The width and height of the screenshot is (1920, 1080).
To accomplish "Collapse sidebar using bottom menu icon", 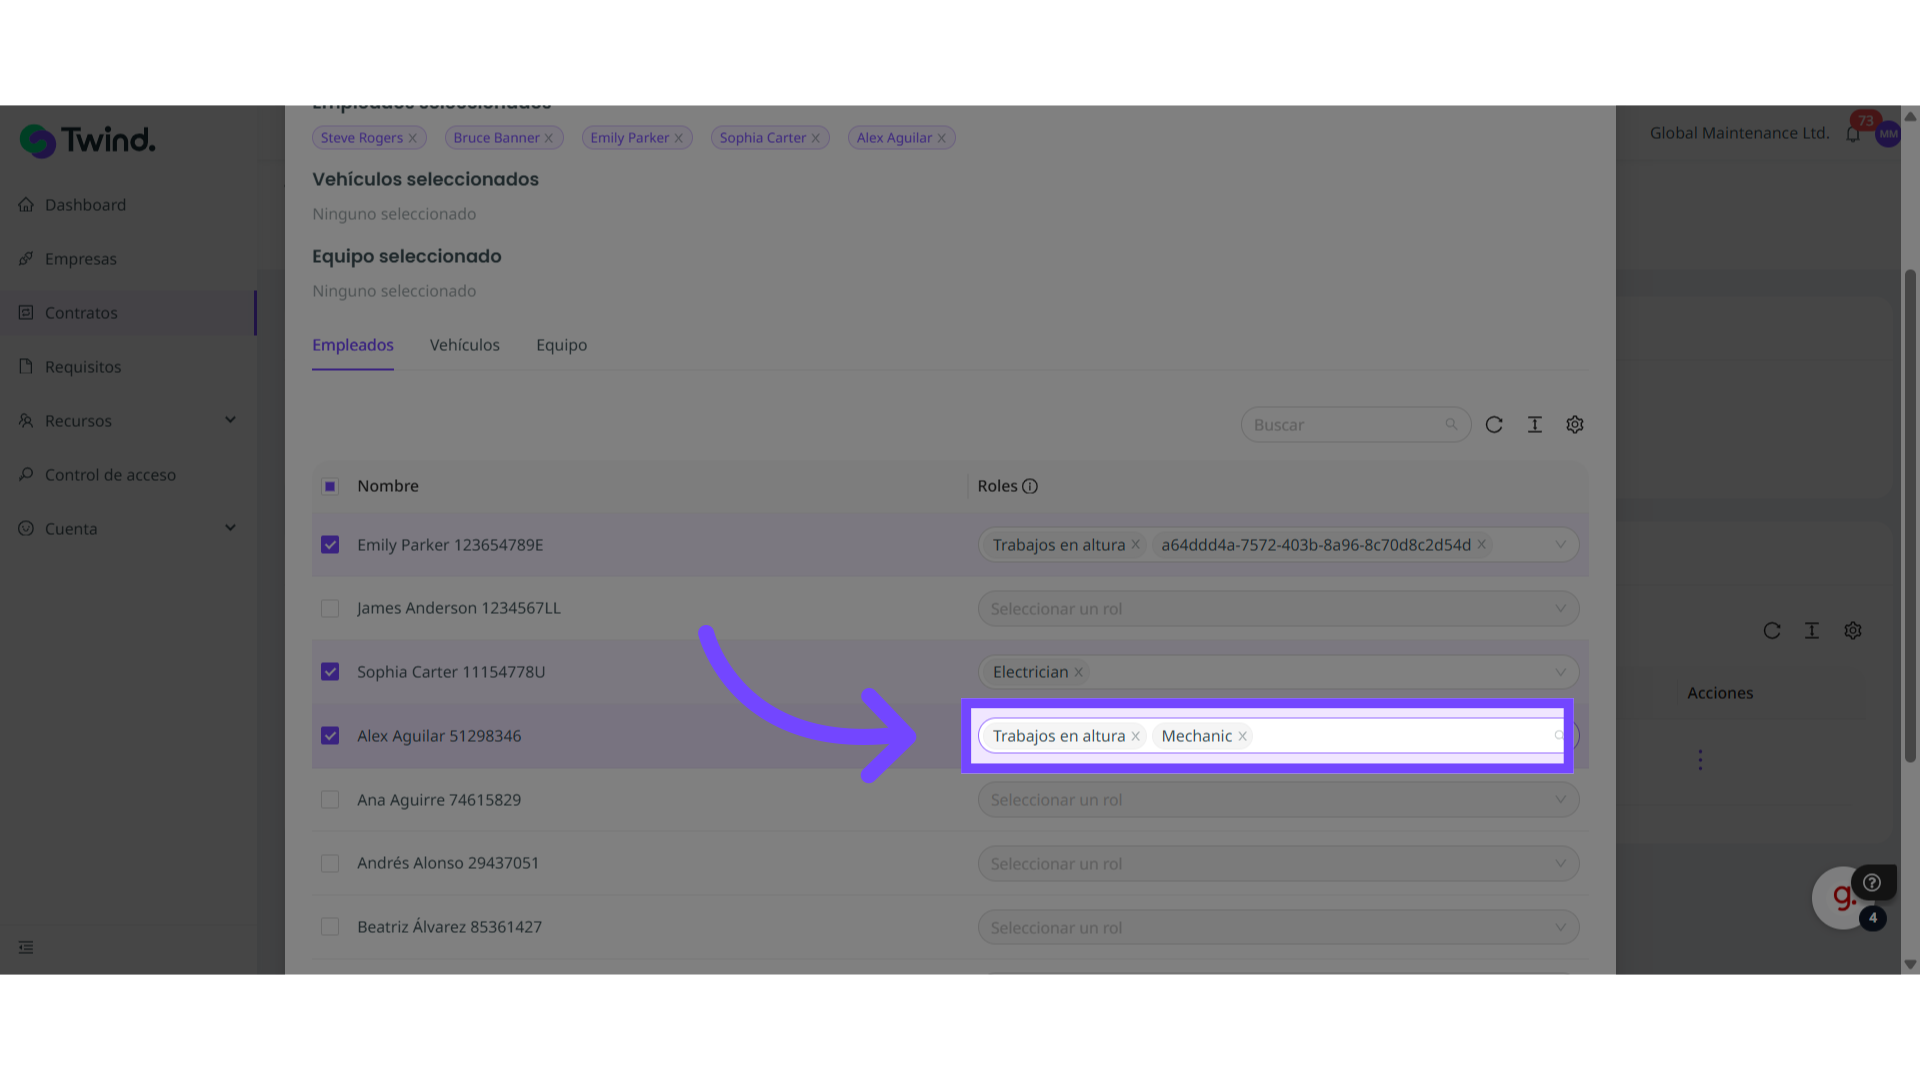I will (x=26, y=947).
